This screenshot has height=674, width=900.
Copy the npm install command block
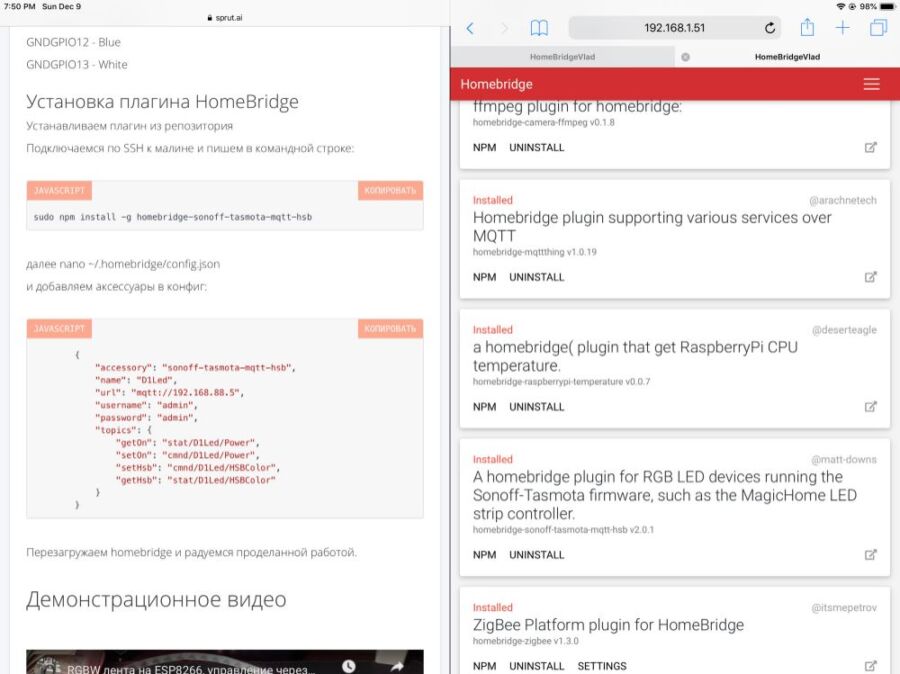[x=390, y=191]
